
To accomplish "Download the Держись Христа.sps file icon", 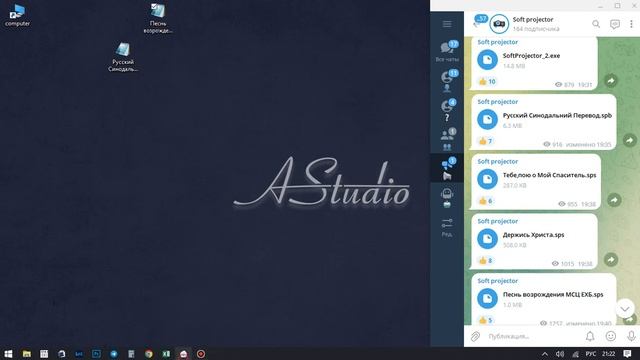I will pyautogui.click(x=487, y=239).
